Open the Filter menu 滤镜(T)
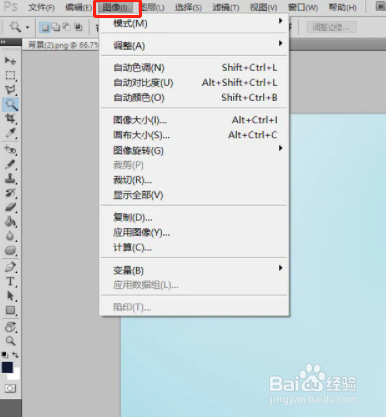Screen dimensions: 386x417 pyautogui.click(x=226, y=7)
